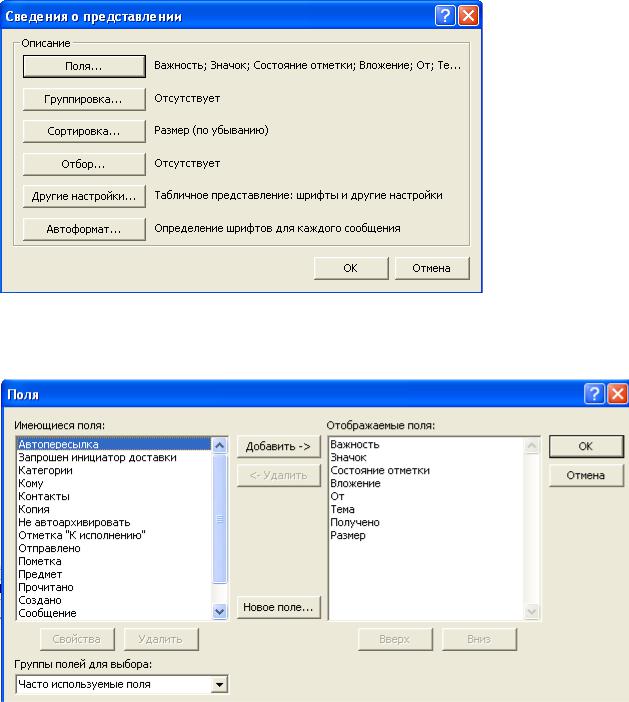
Task: Select Тема in displayed fields
Action: tap(427, 509)
